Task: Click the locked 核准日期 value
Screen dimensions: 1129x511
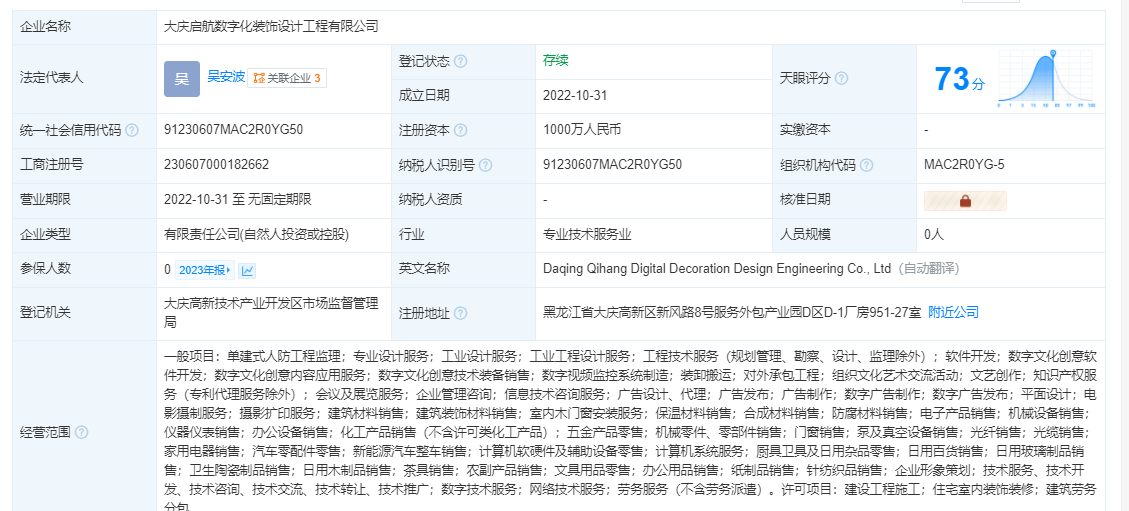Action: [x=965, y=200]
